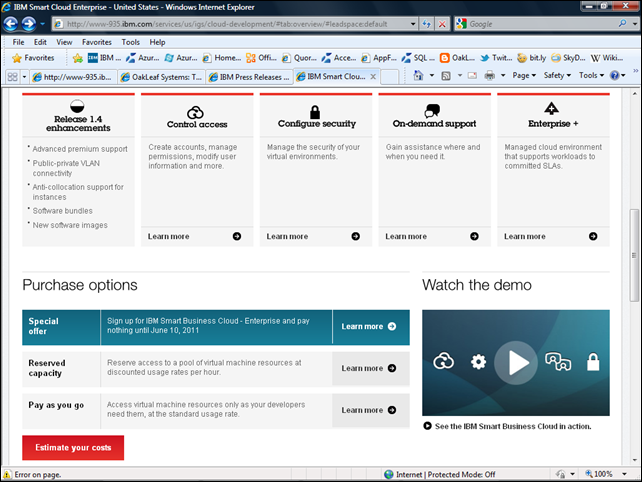The height and width of the screenshot is (482, 642).
Task: Switch to the http://www-935.ib... tab
Action: pos(74,77)
